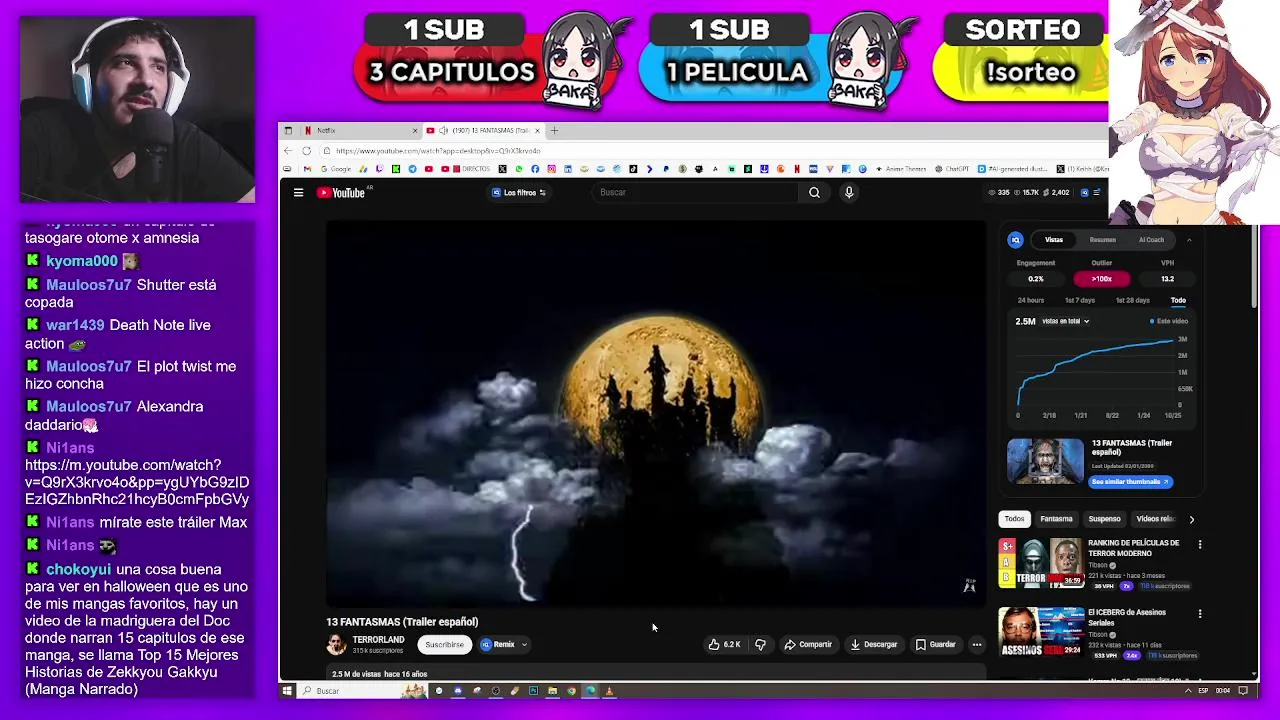Click the video player to pause
1280x720 pixels.
coord(656,413)
